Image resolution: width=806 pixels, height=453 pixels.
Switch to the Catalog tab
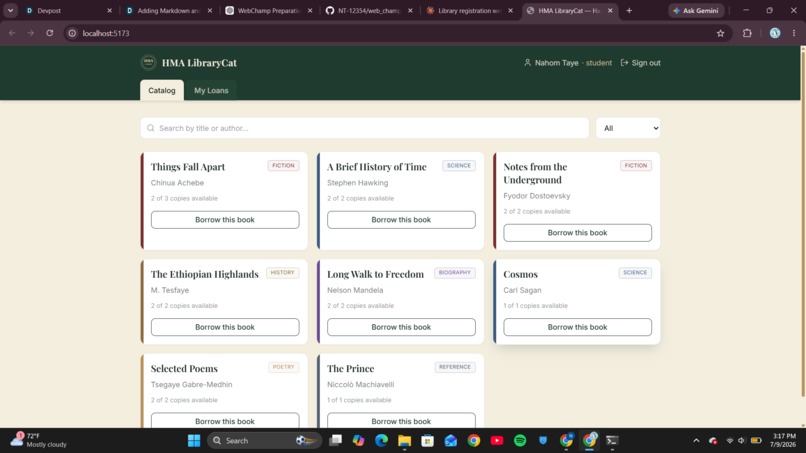(x=161, y=90)
